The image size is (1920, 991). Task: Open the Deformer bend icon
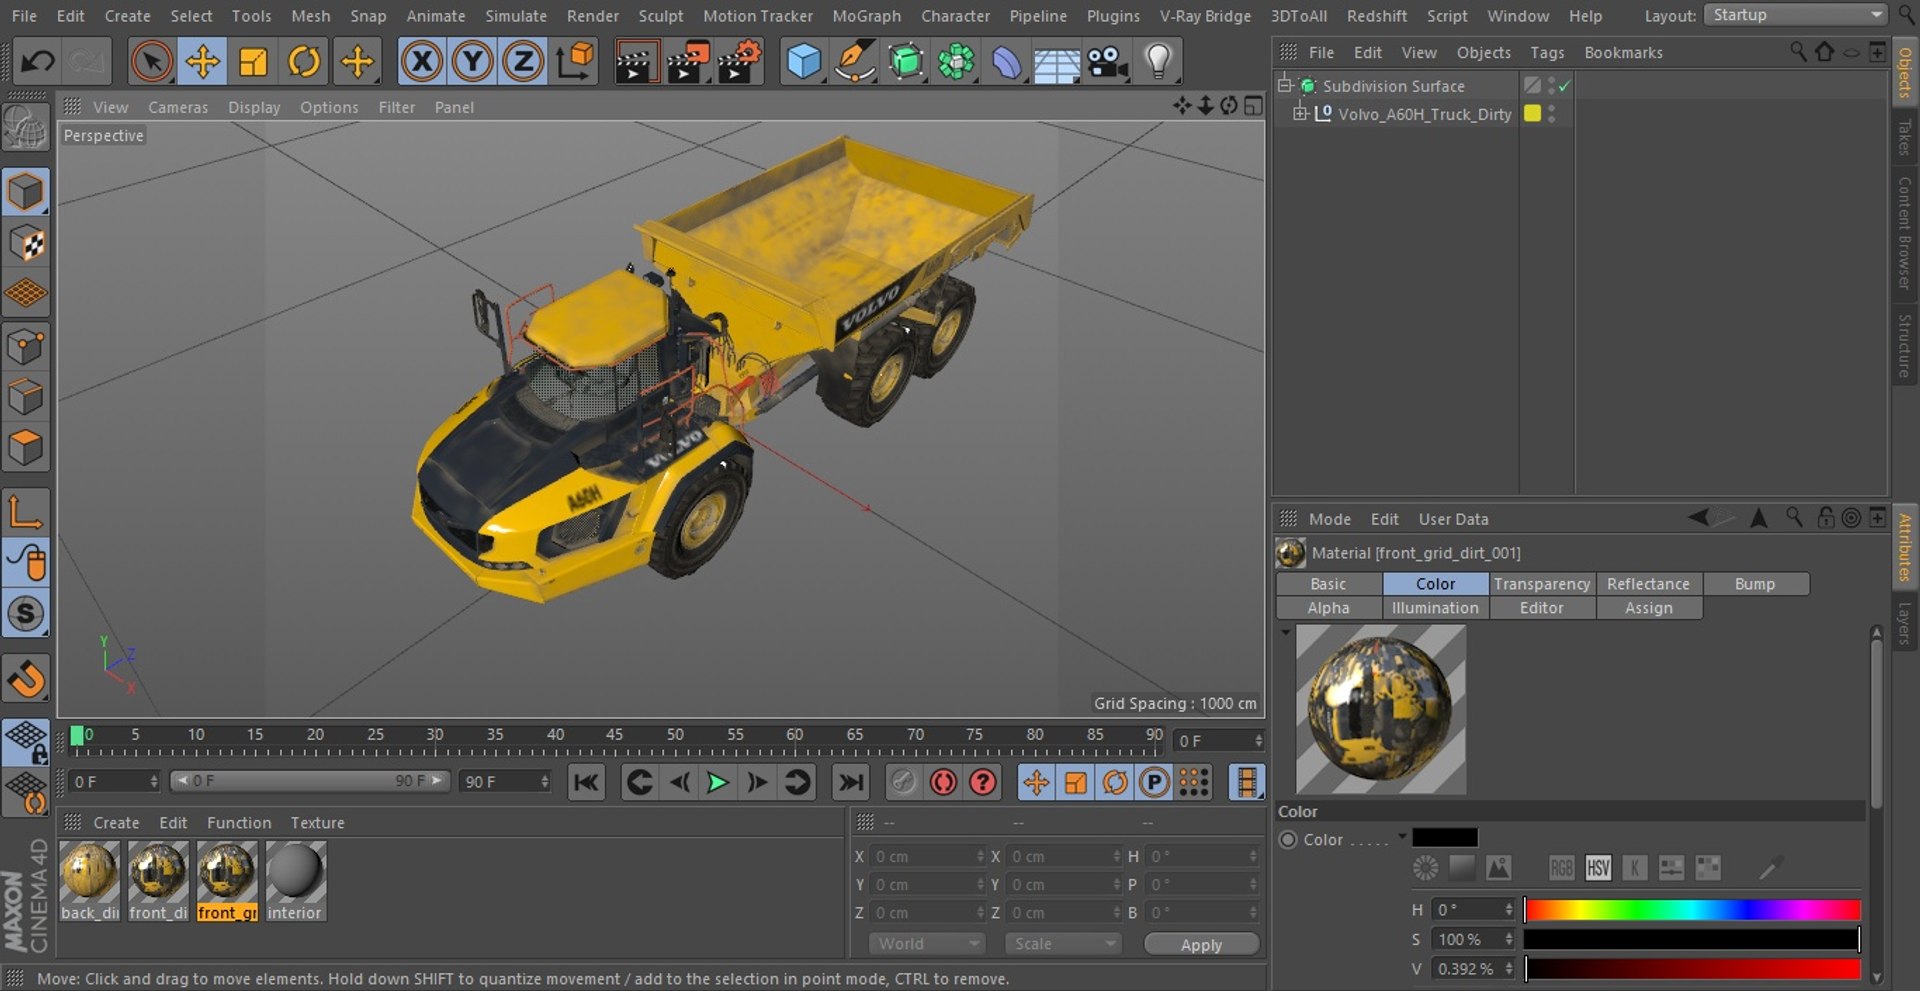[x=1006, y=62]
